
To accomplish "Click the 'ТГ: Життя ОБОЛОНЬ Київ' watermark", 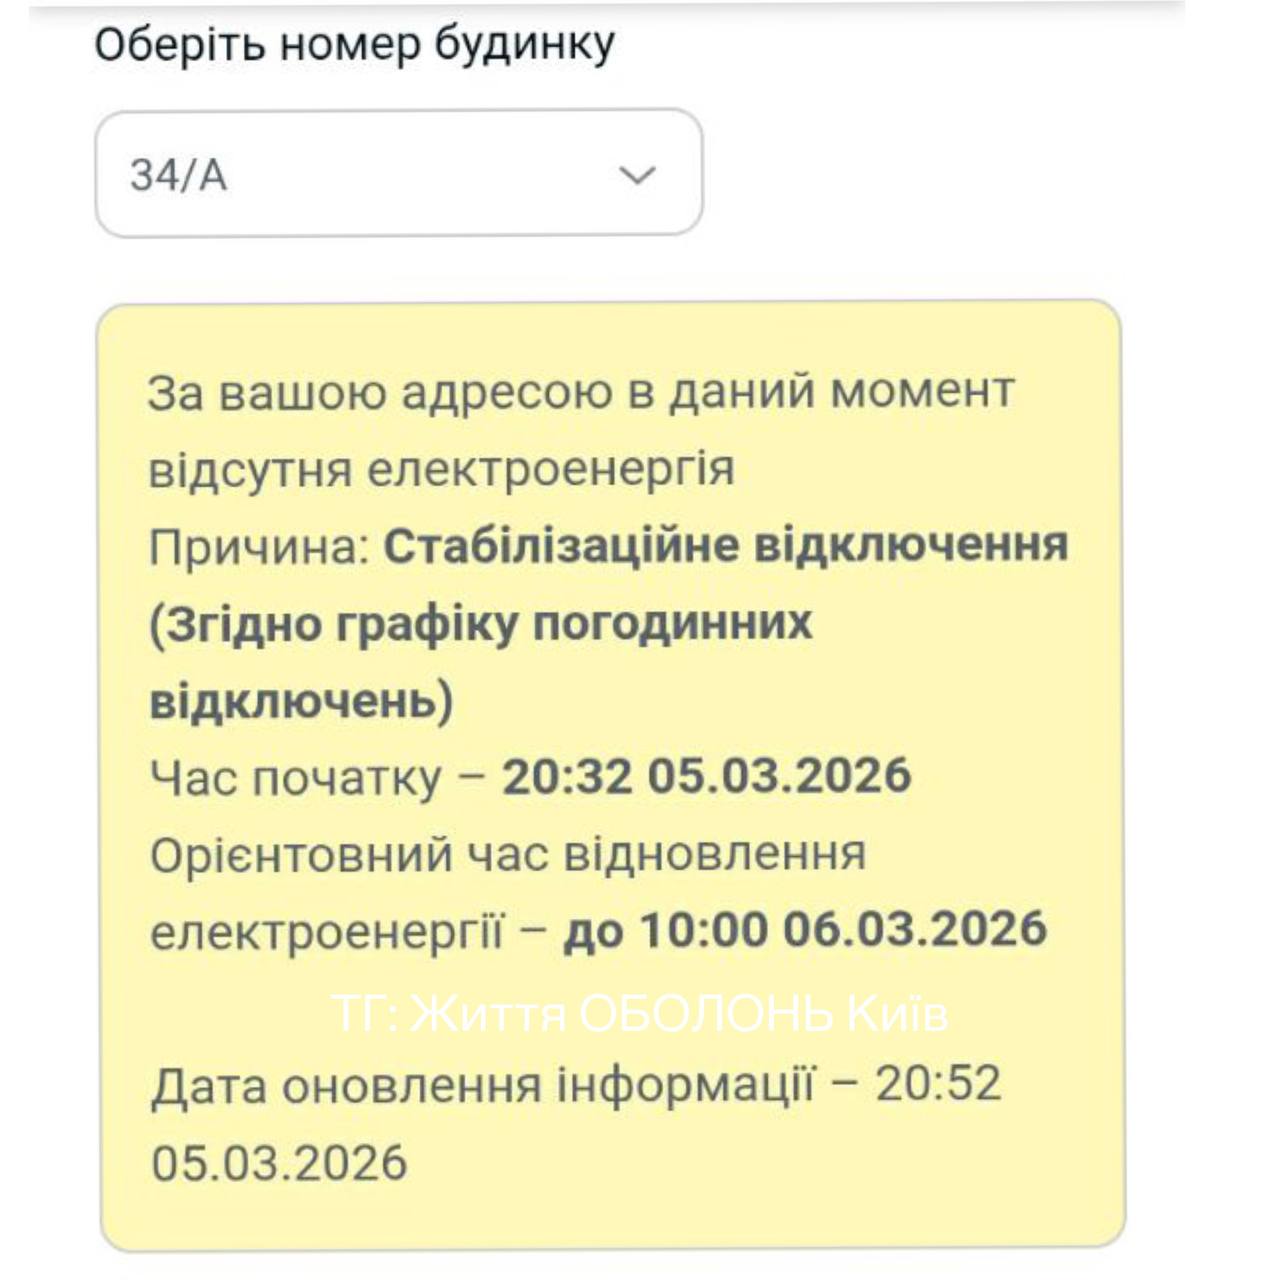I will pyautogui.click(x=639, y=1014).
